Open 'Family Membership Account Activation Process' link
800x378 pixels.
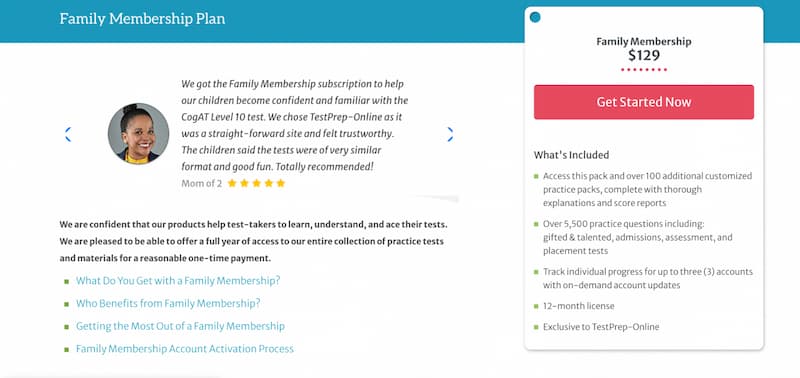(185, 349)
